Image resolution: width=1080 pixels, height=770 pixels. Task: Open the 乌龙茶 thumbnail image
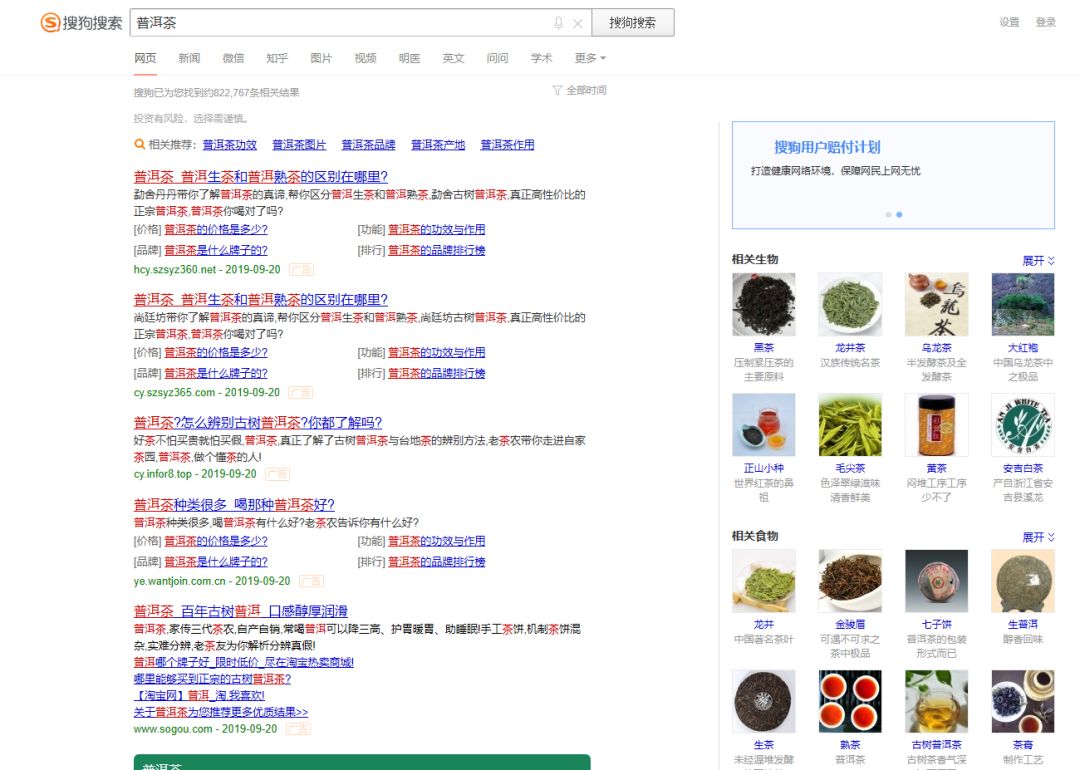coord(936,304)
